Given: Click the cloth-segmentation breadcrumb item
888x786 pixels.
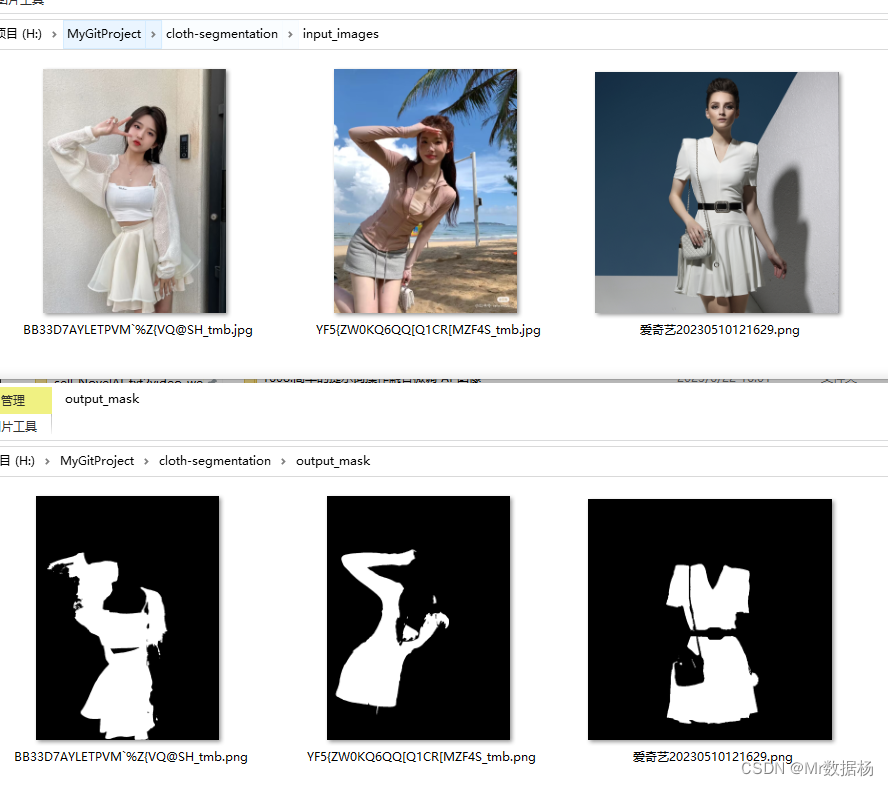Looking at the screenshot, I should (x=221, y=33).
